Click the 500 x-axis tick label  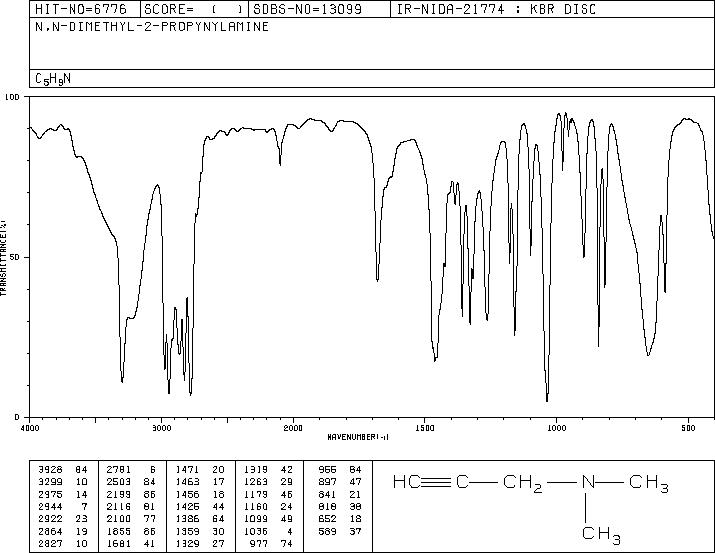pos(688,428)
